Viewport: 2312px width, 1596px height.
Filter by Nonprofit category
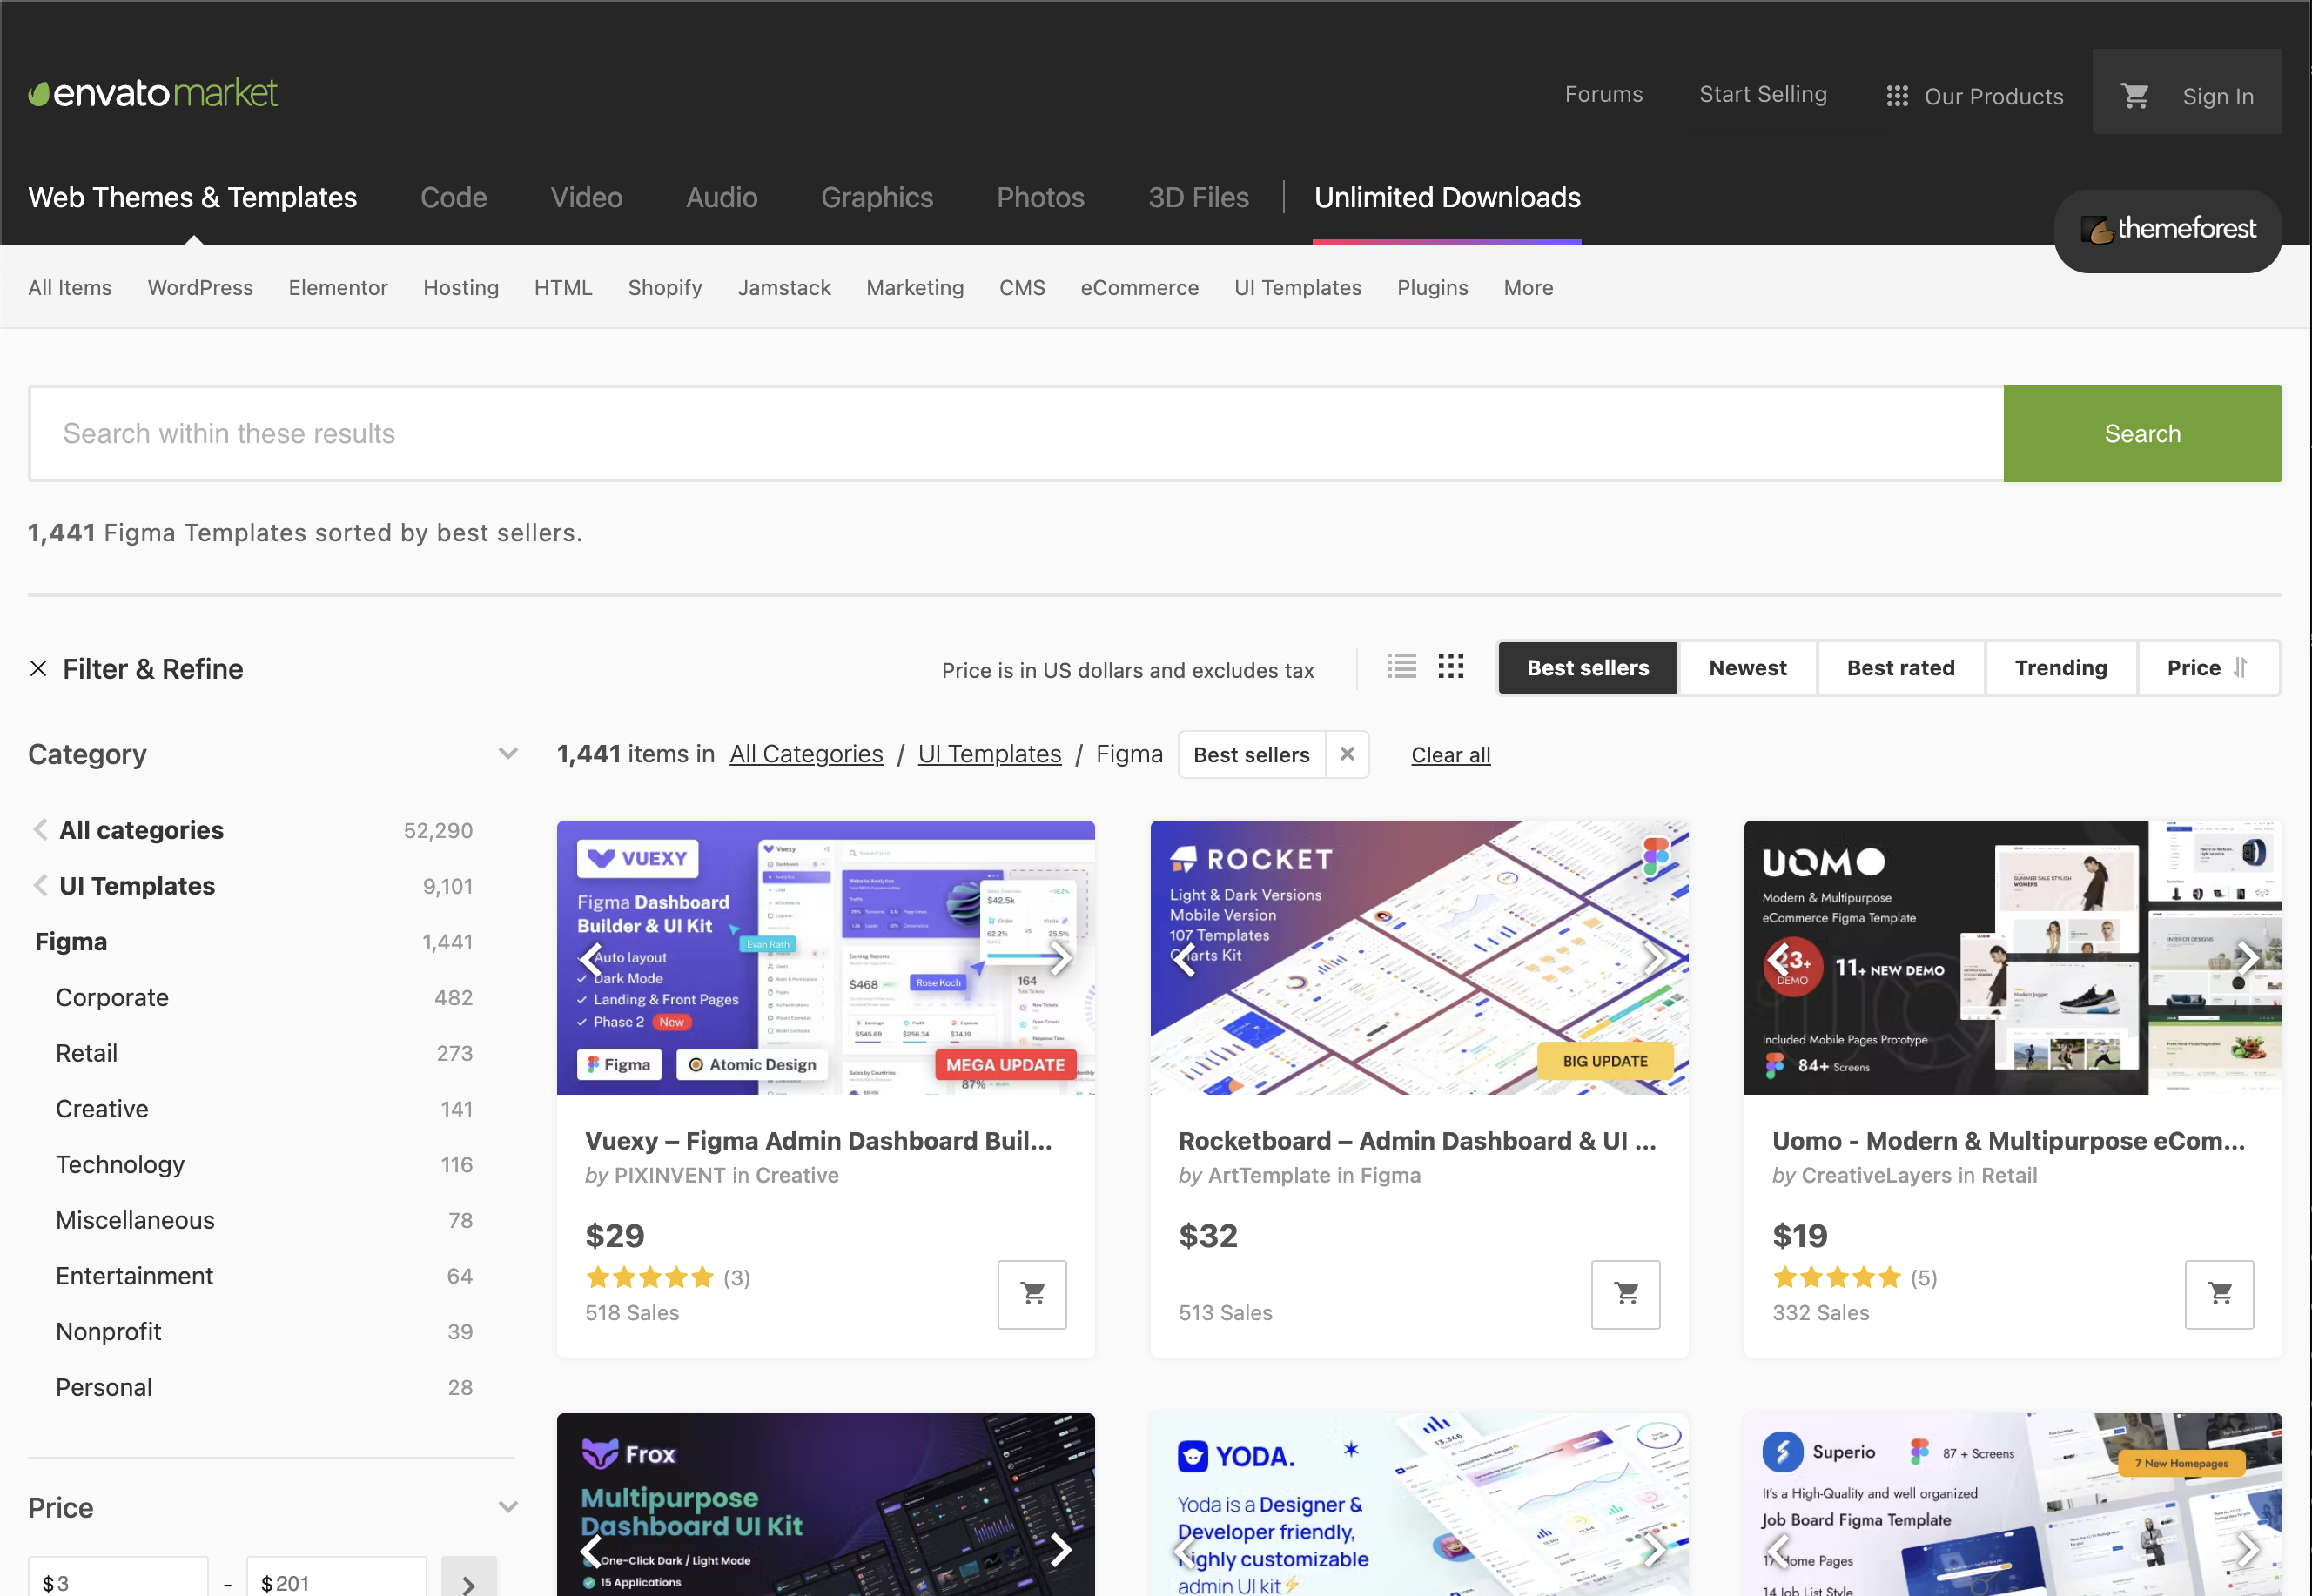(108, 1331)
